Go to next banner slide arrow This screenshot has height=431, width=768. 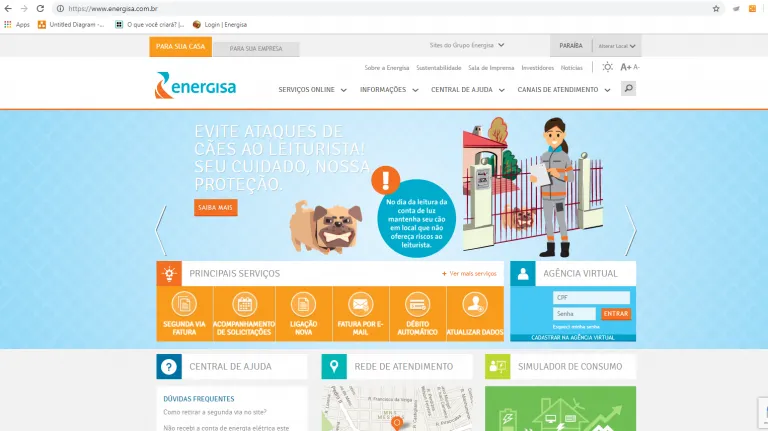pyautogui.click(x=631, y=230)
